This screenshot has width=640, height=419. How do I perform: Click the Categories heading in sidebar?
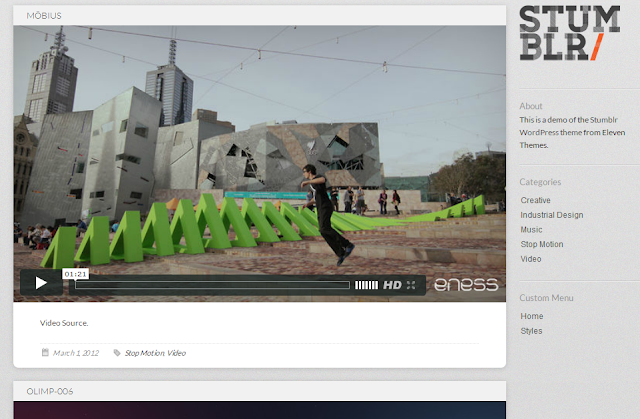click(540, 182)
